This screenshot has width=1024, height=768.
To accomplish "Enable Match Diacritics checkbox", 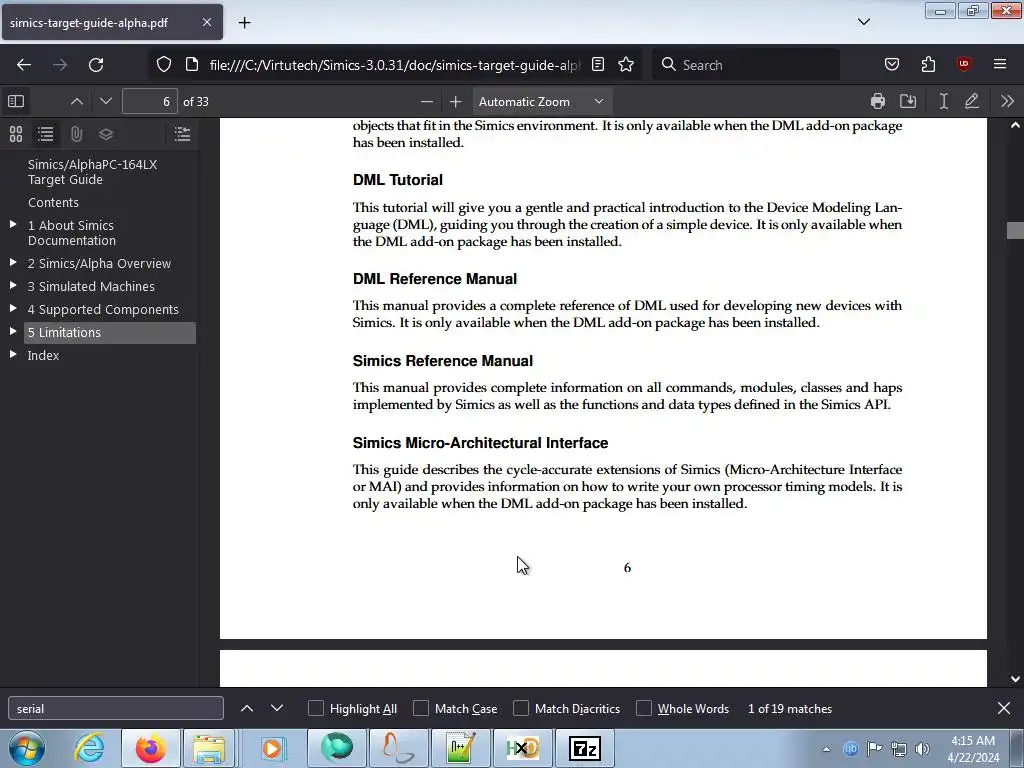I will point(521,709).
